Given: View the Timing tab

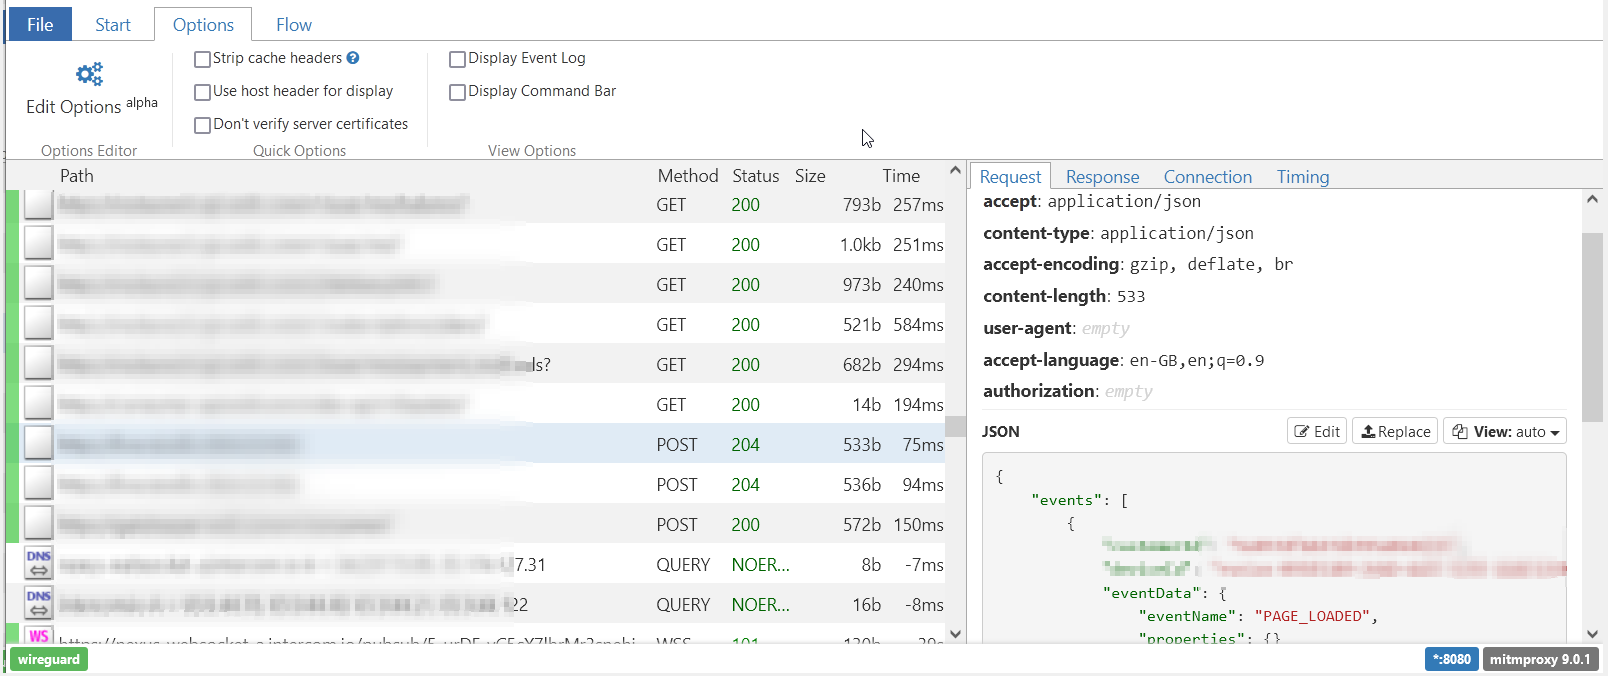Looking at the screenshot, I should click(1303, 176).
